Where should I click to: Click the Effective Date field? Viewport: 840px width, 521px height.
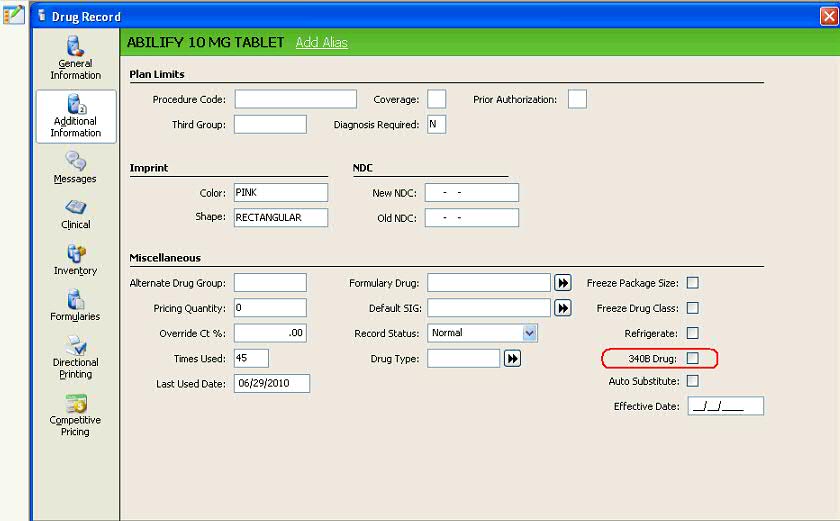coord(726,406)
